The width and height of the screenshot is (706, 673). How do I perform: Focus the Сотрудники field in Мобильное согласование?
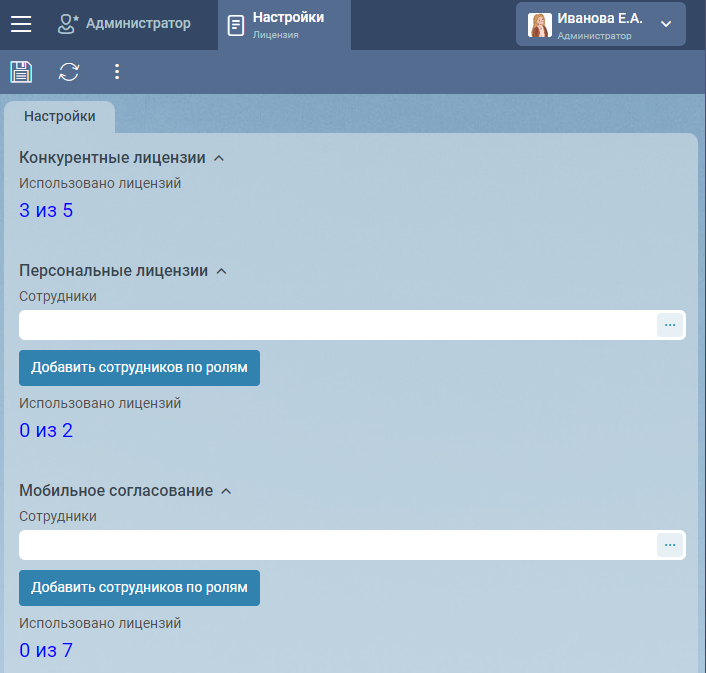pos(336,545)
